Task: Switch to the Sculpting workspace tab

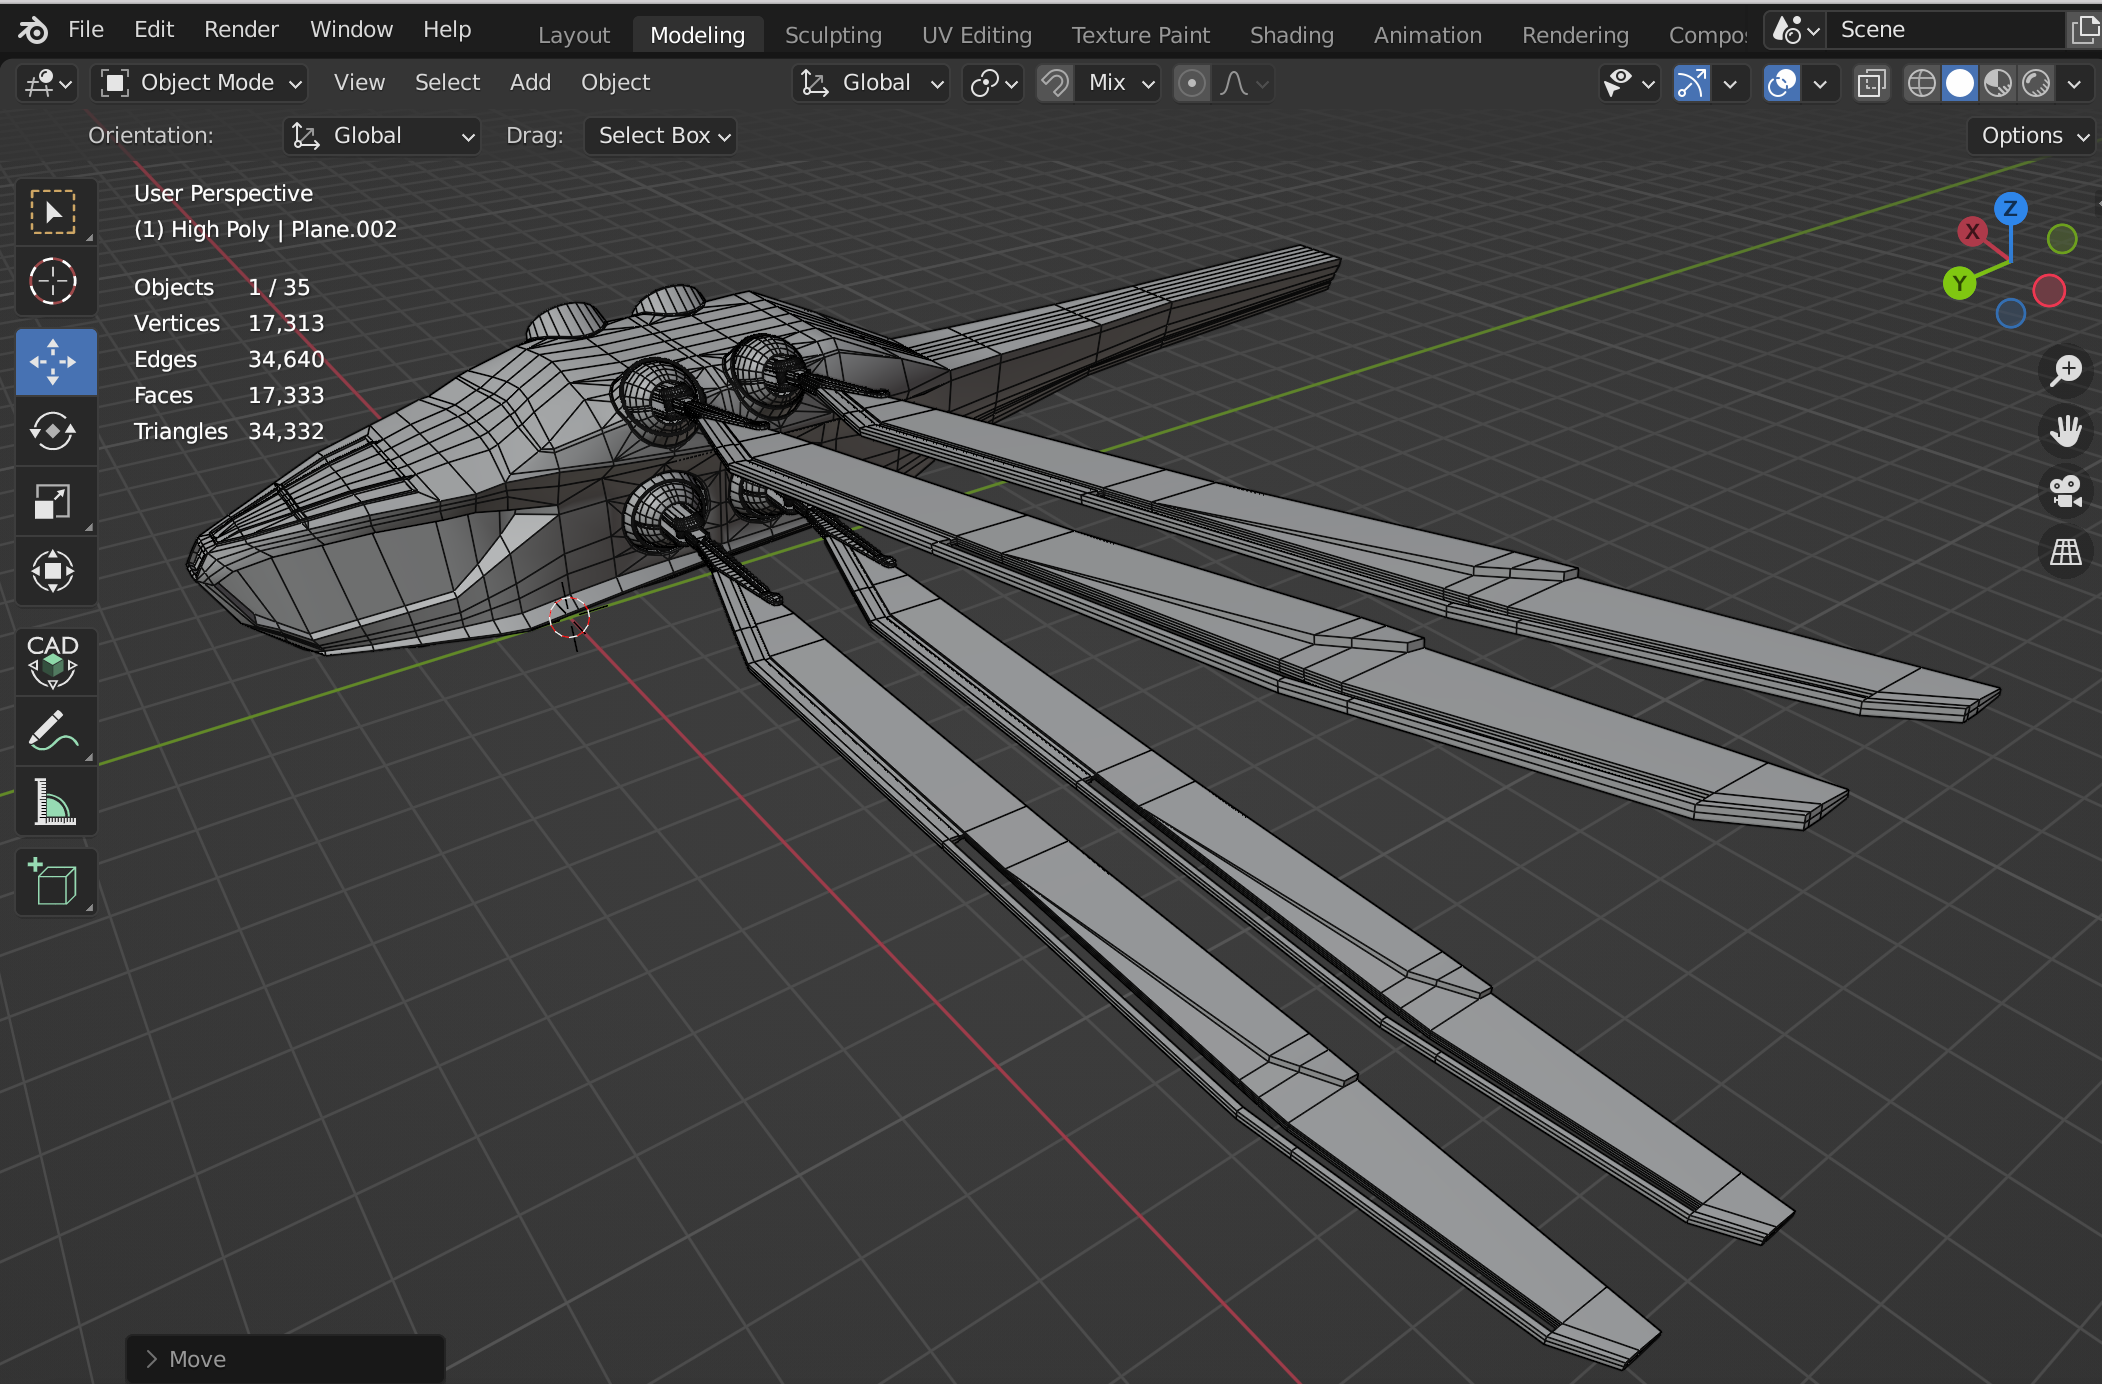Action: point(832,35)
